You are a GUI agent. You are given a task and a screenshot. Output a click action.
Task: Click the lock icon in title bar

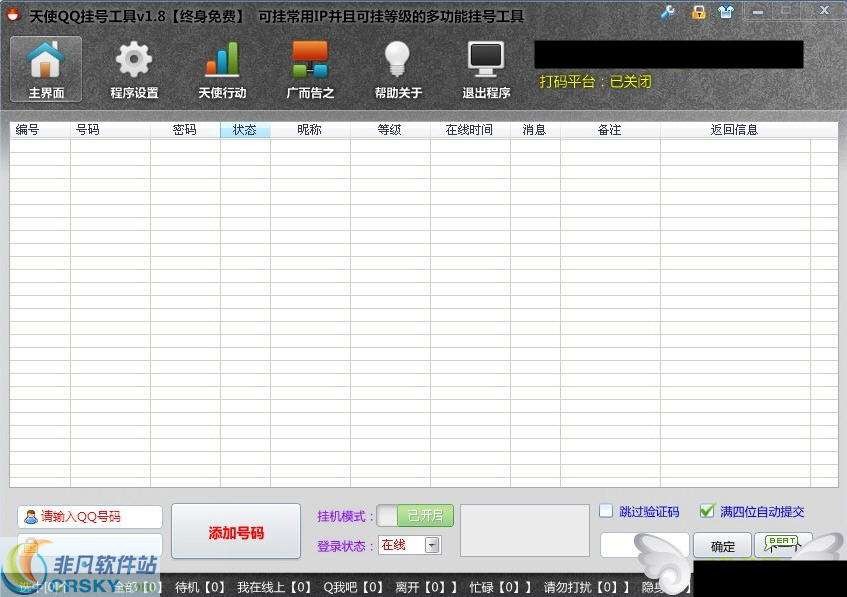click(698, 12)
